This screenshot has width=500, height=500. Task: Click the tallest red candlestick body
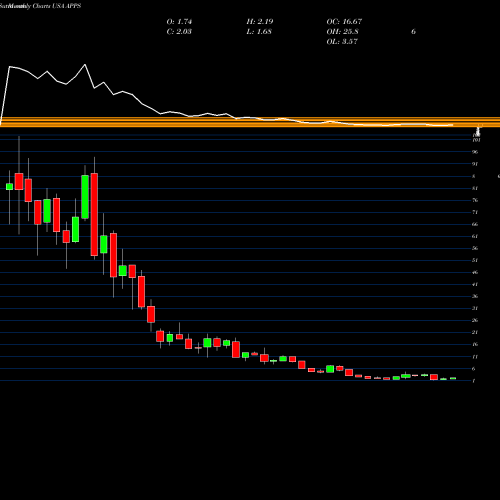point(94,214)
